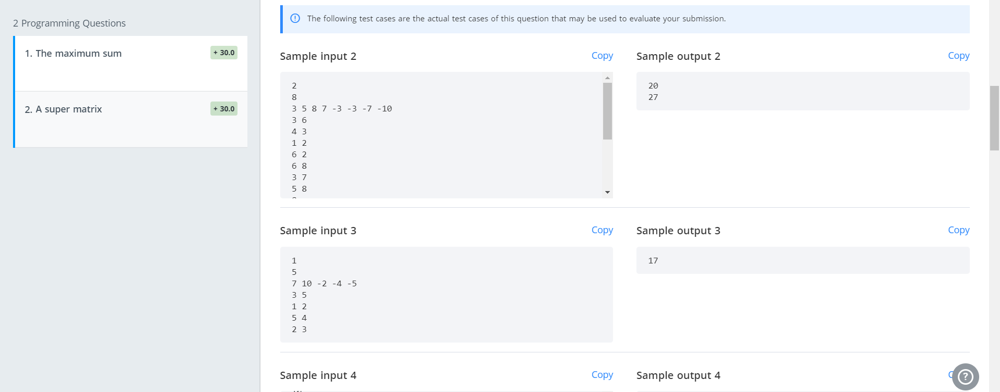Click inside the Sample input 2 text box

(x=441, y=135)
